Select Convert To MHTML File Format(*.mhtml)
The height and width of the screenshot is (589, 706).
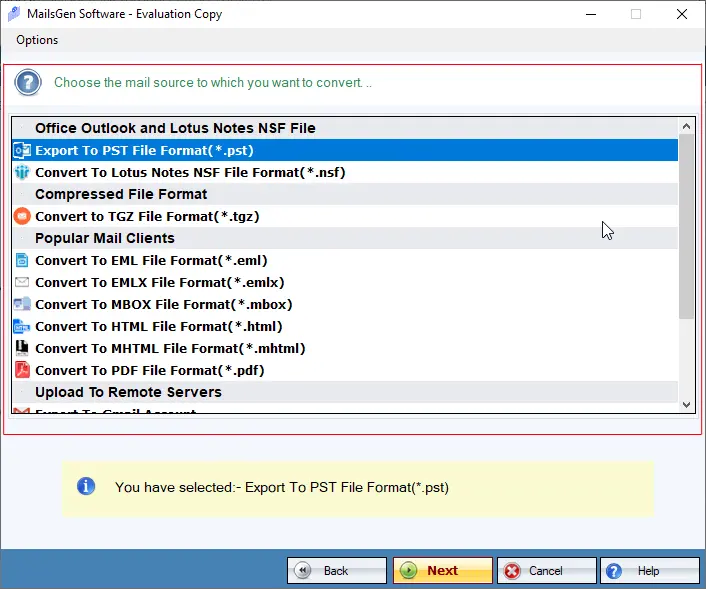345,348
